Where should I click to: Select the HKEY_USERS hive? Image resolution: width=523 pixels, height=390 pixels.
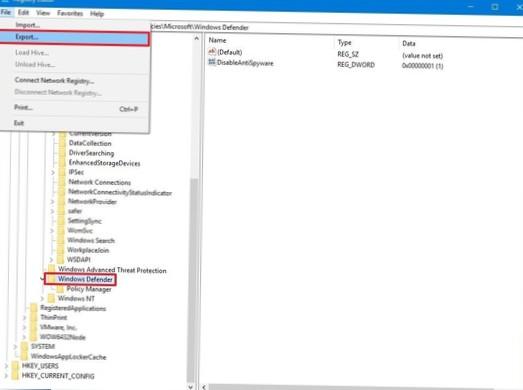point(40,366)
